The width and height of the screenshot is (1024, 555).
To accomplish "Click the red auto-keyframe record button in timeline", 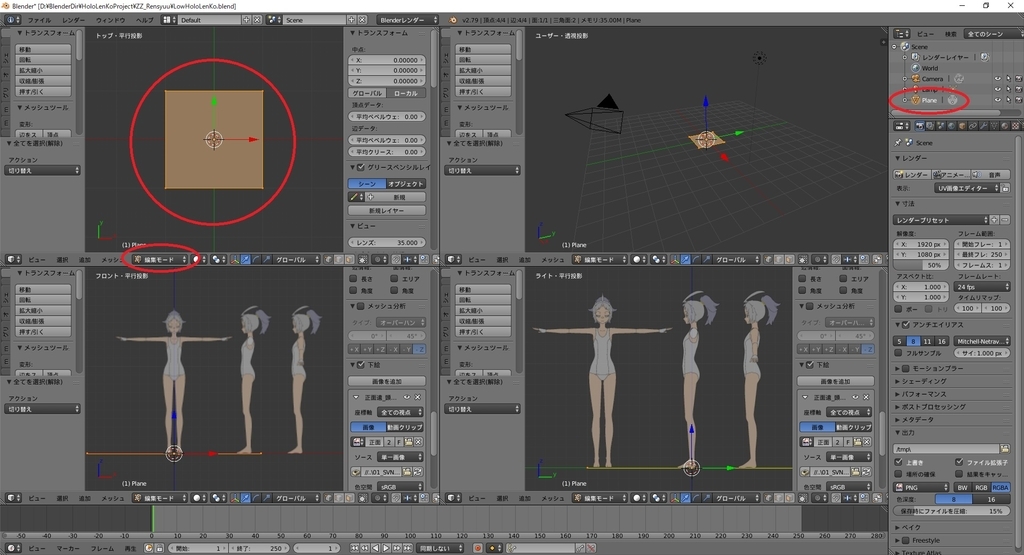I will coord(477,548).
